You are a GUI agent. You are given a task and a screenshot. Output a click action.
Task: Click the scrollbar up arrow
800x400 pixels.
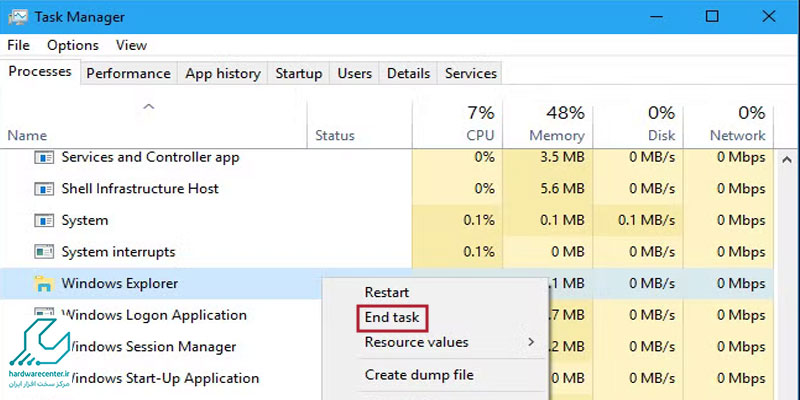click(787, 160)
